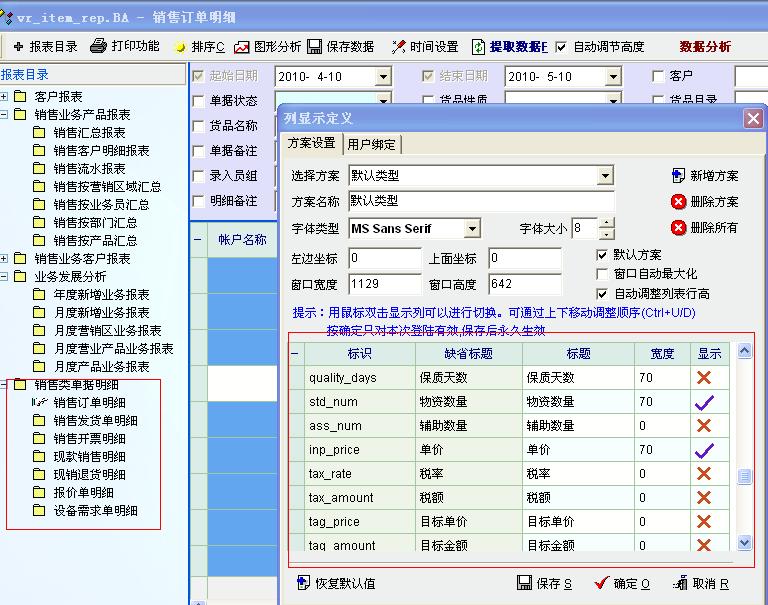Click 恢复默认值 restore defaults icon
This screenshot has height=605, width=768.
(304, 583)
